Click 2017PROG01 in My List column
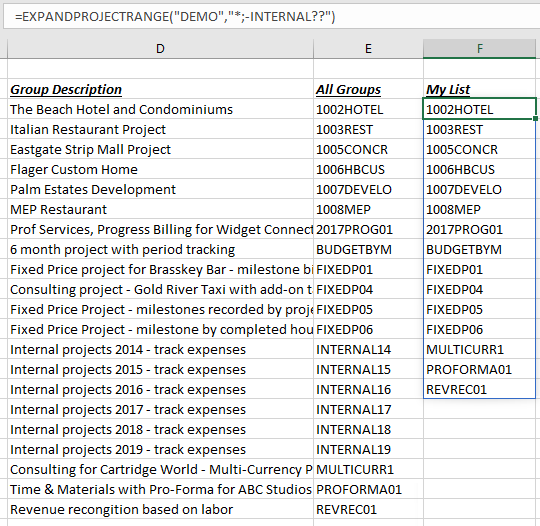This screenshot has width=540, height=526. pyautogui.click(x=479, y=229)
